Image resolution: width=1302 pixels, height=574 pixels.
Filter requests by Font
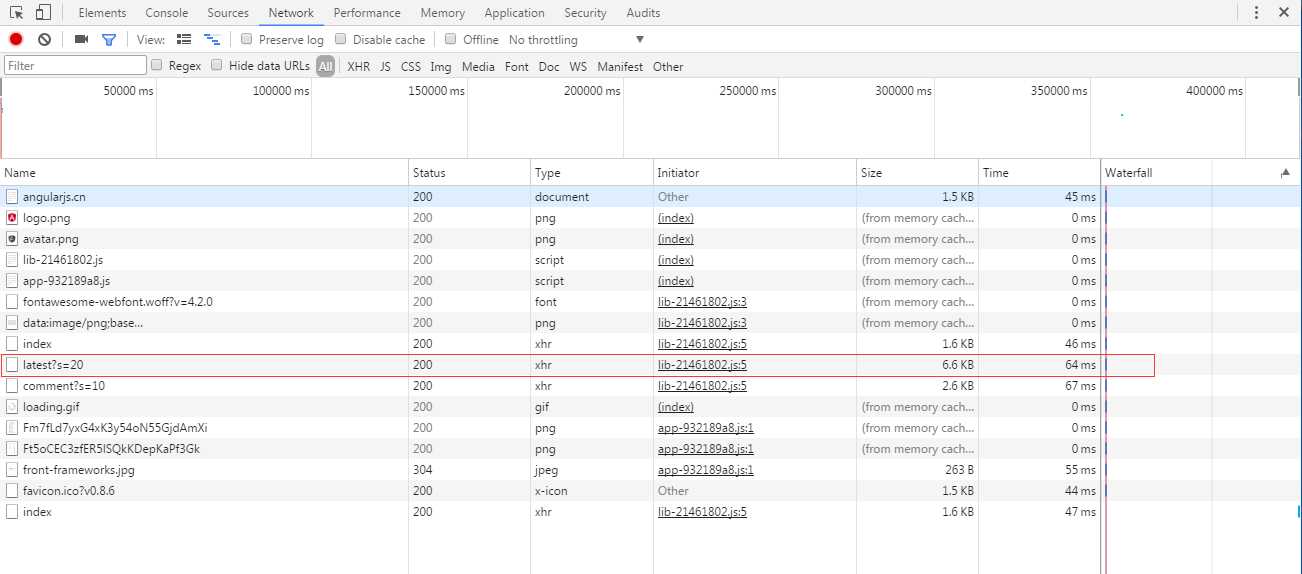(x=517, y=66)
